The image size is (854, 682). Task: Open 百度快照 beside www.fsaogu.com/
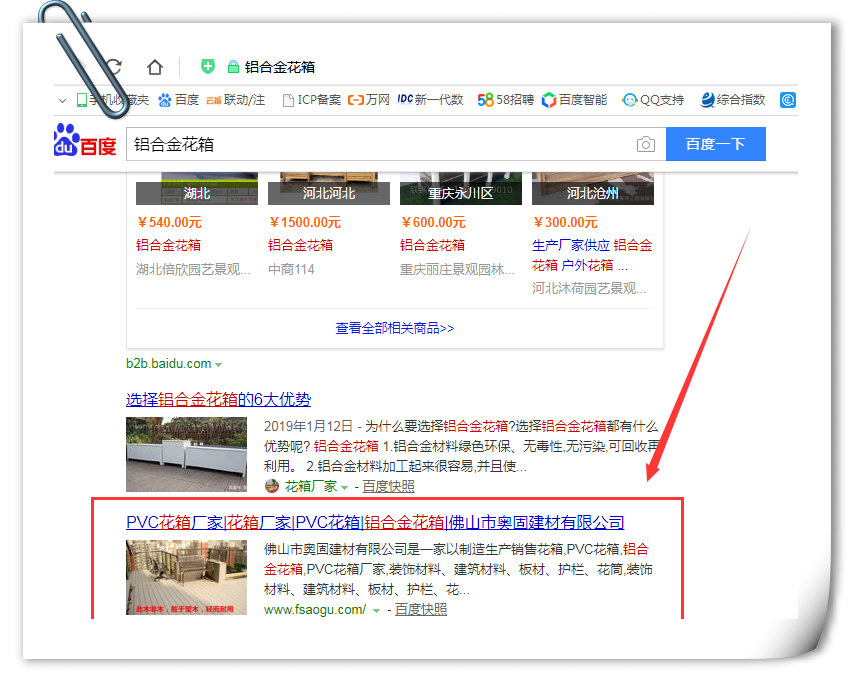coord(421,610)
